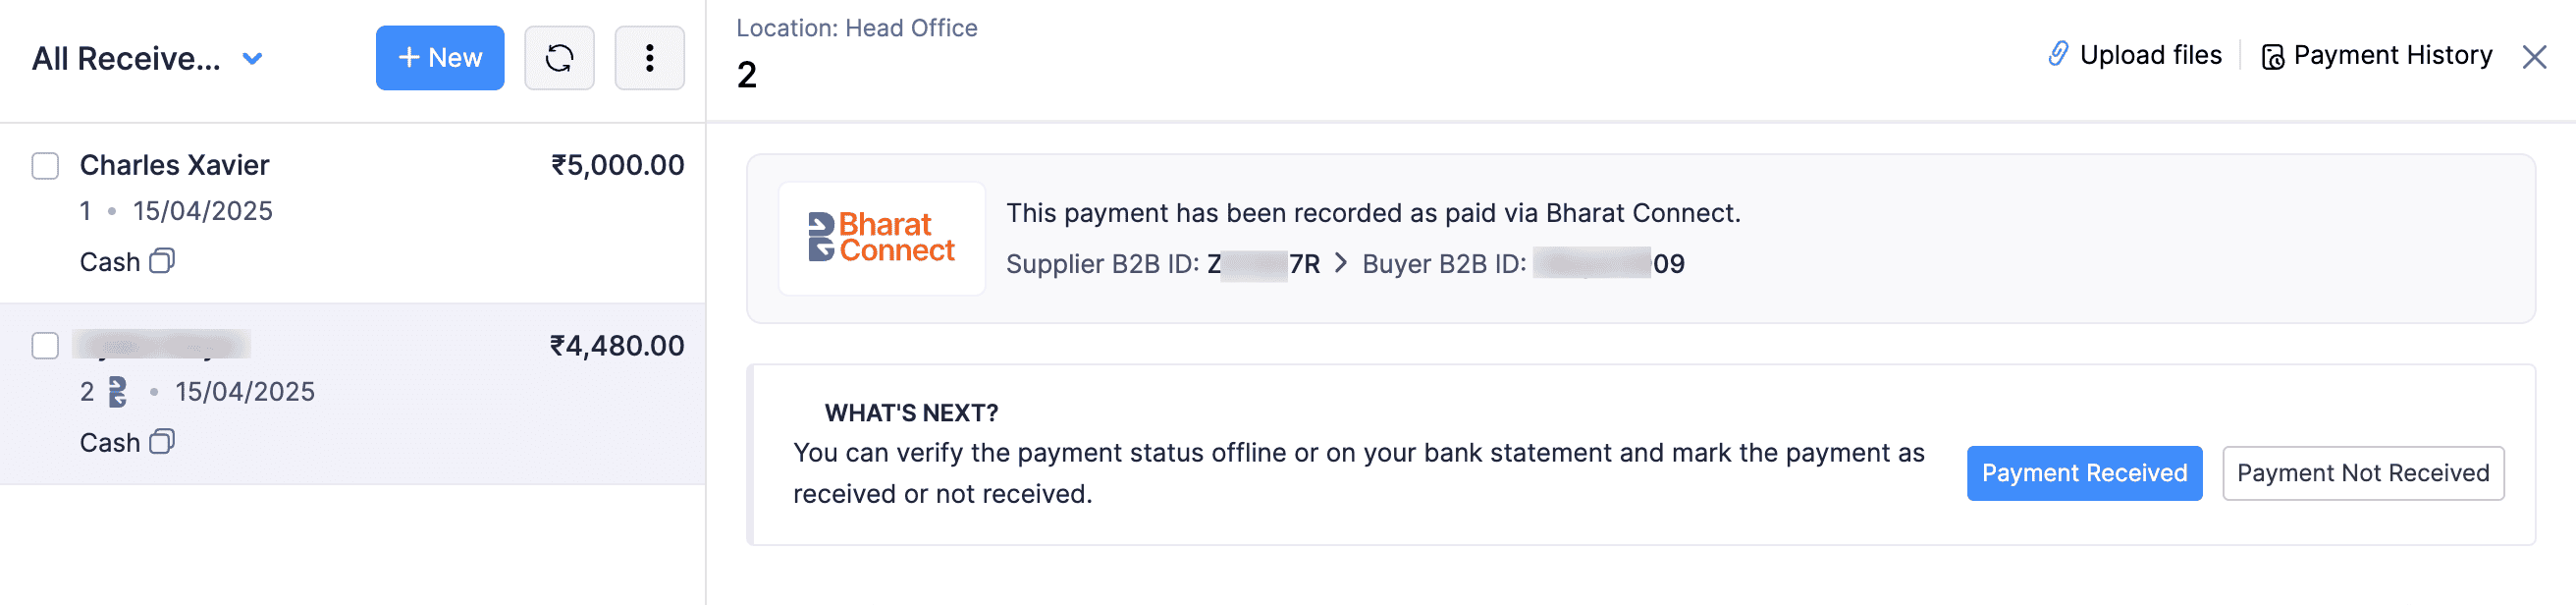Close the payment detail panel
This screenshot has width=2576, height=605.
(x=2537, y=56)
